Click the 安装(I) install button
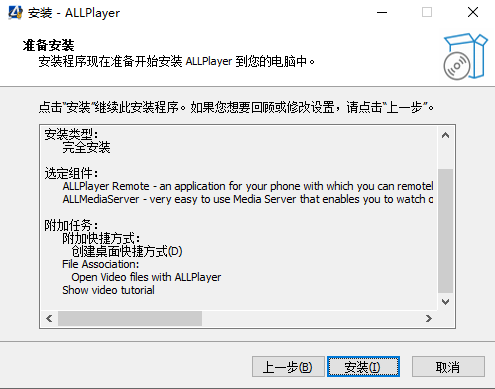The width and height of the screenshot is (495, 389). 363,367
